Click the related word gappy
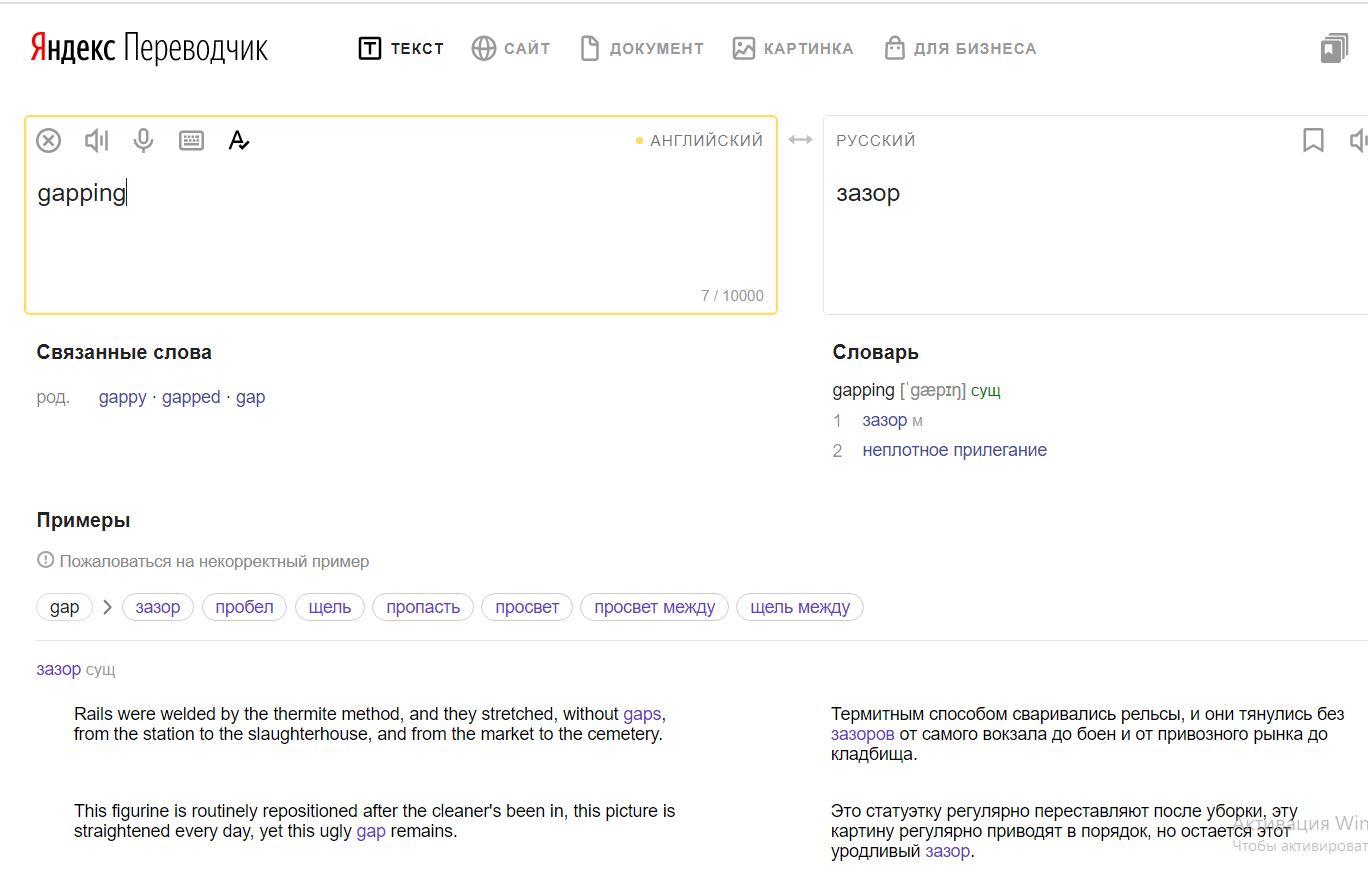 (x=122, y=397)
